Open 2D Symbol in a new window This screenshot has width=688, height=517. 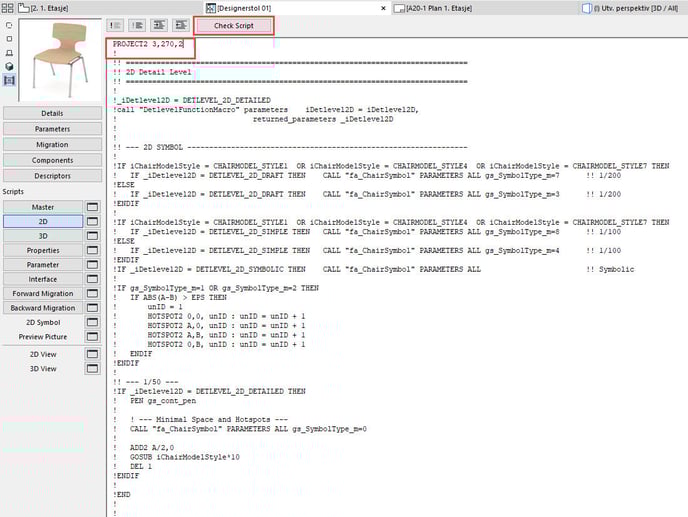click(x=92, y=322)
